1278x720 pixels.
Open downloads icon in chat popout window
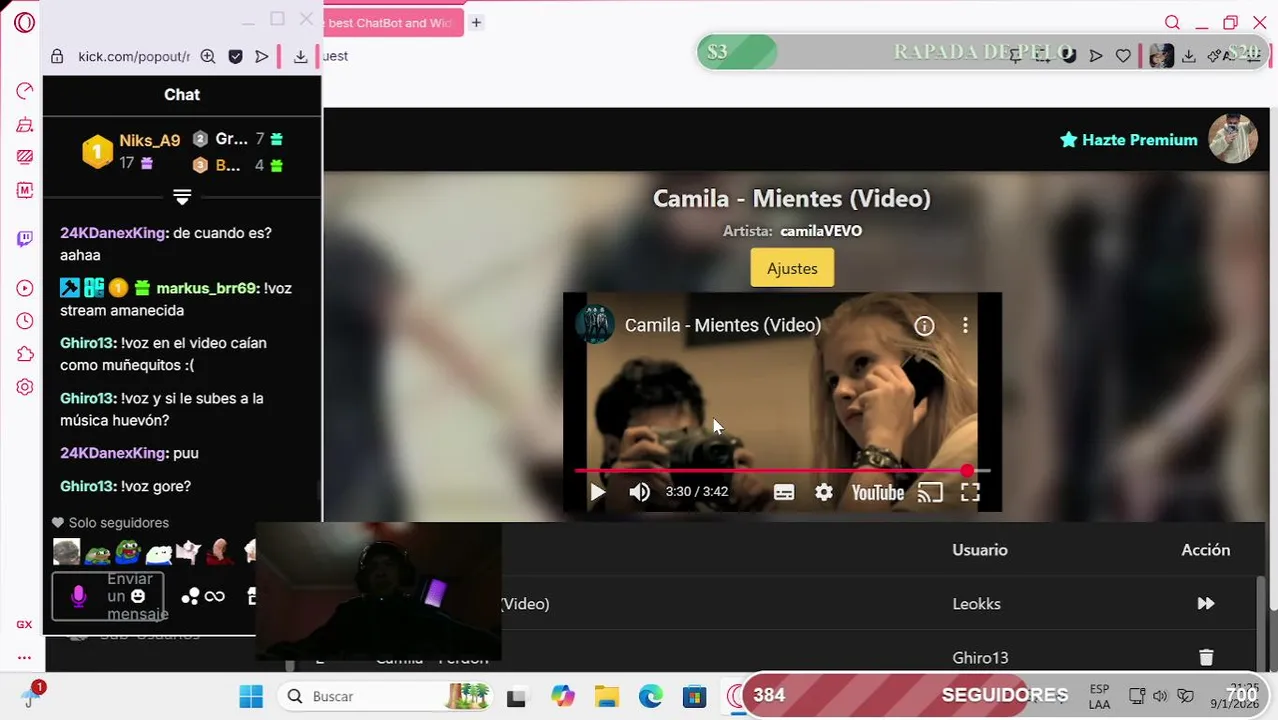[300, 57]
